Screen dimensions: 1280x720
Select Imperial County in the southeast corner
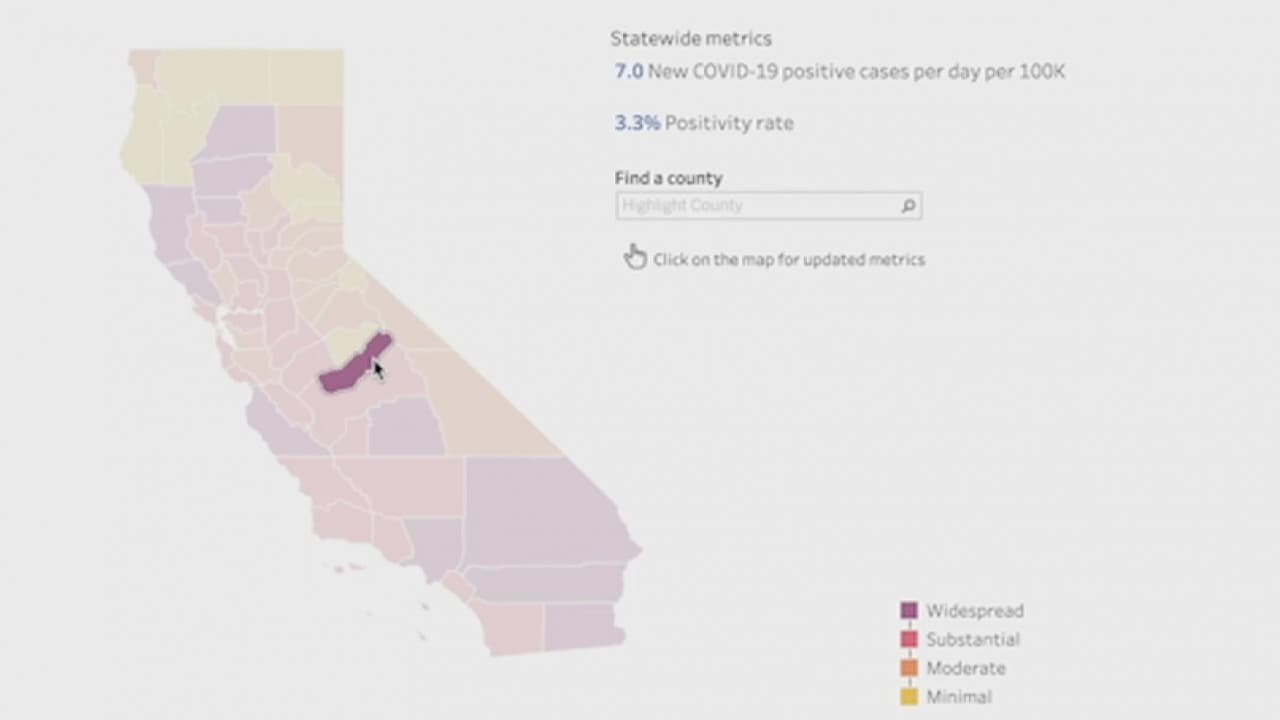click(580, 625)
